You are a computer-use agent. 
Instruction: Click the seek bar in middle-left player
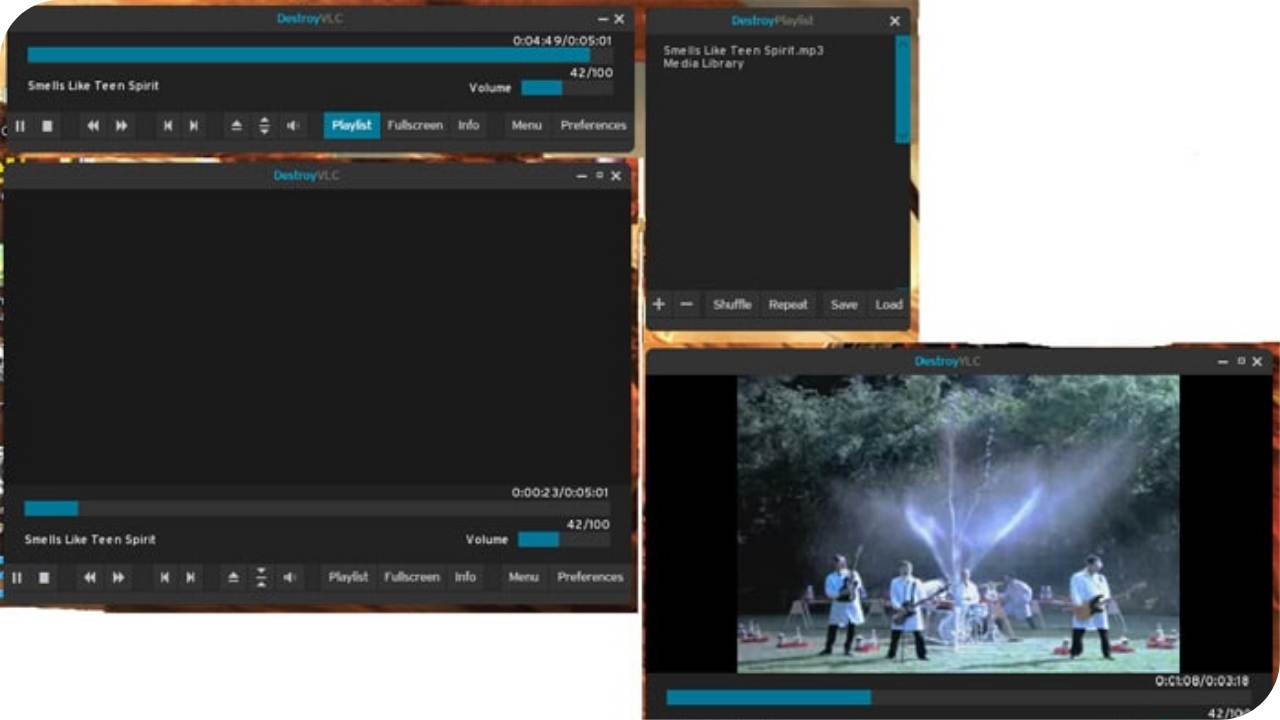[317, 508]
